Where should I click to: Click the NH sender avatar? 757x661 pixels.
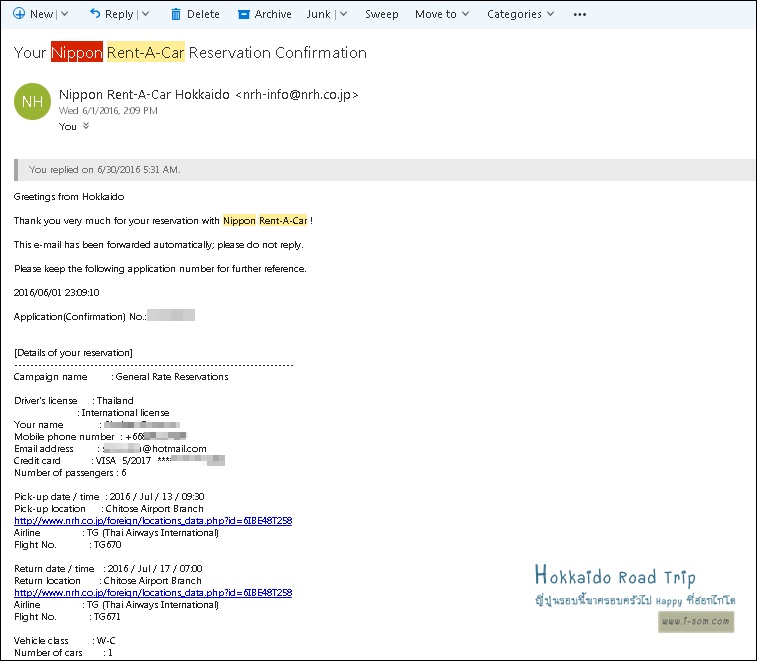pos(32,101)
